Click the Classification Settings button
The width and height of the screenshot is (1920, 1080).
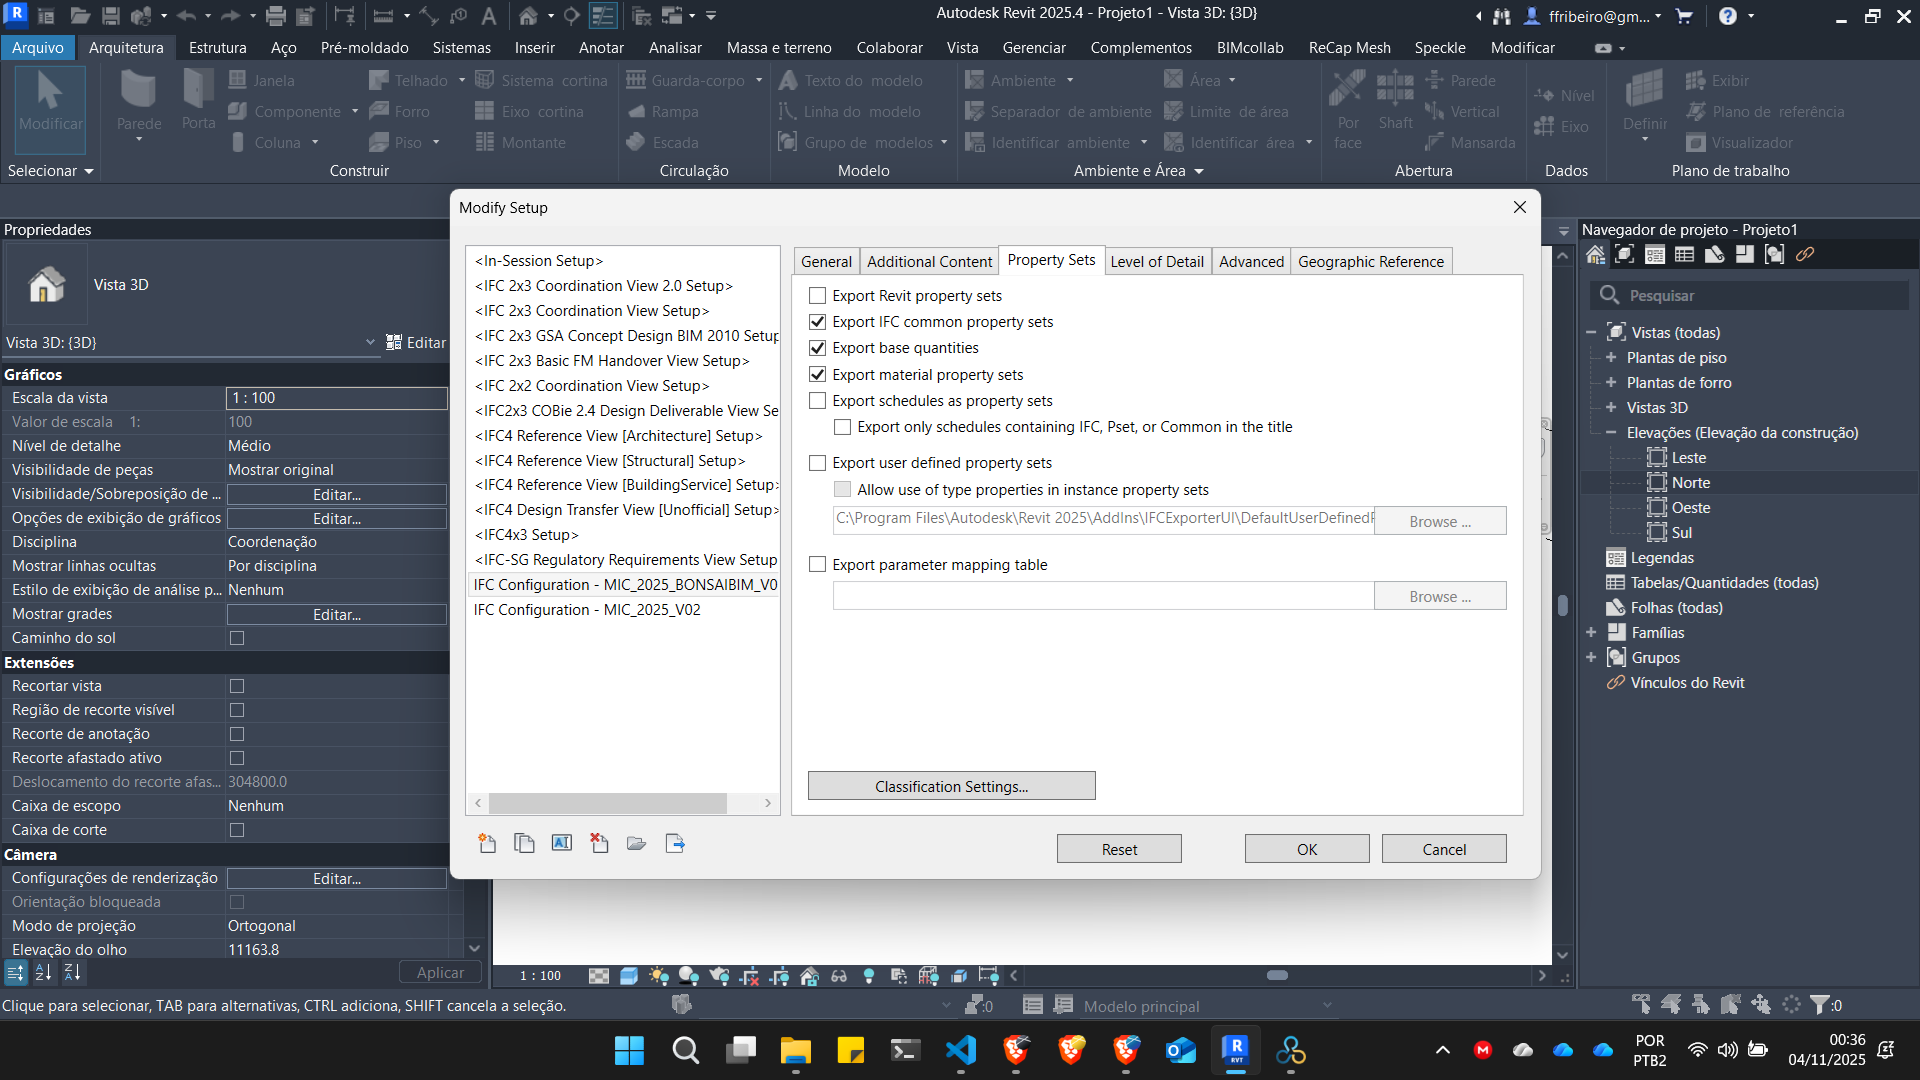pyautogui.click(x=951, y=787)
